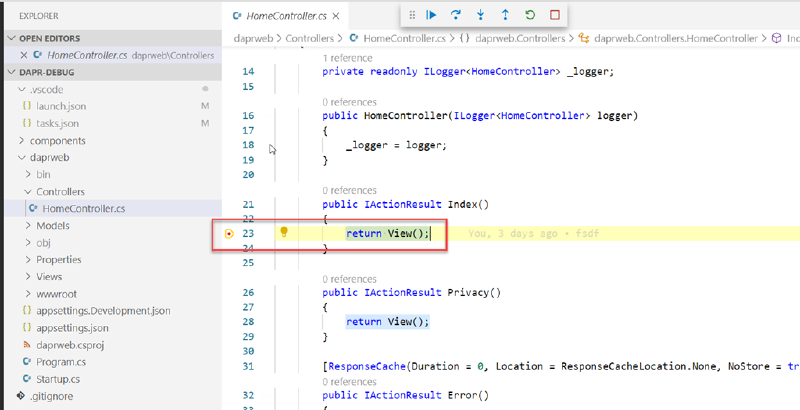Close the HomeController.cs editor tab
Screen dimensions: 800x410
pyautogui.click(x=336, y=16)
